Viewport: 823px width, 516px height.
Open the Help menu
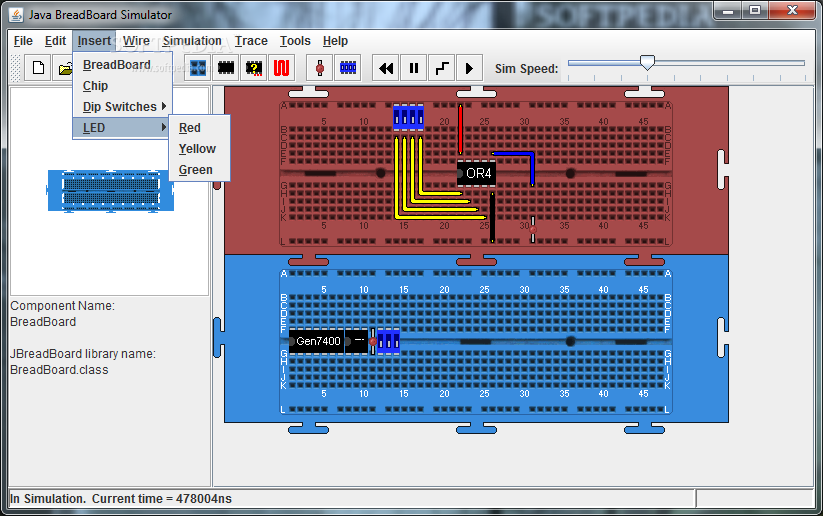tap(335, 41)
